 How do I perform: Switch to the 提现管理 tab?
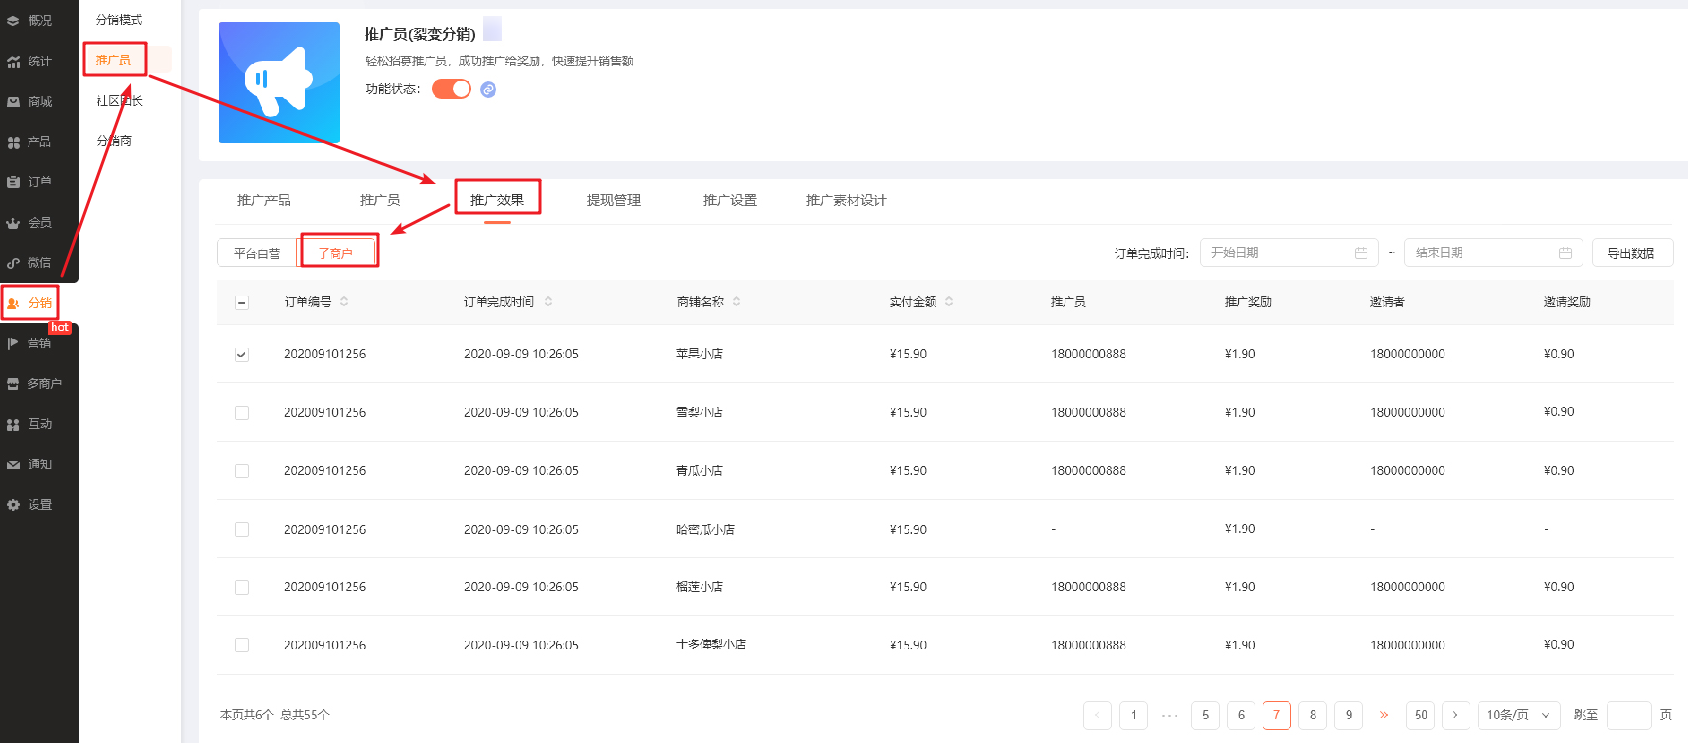click(614, 200)
